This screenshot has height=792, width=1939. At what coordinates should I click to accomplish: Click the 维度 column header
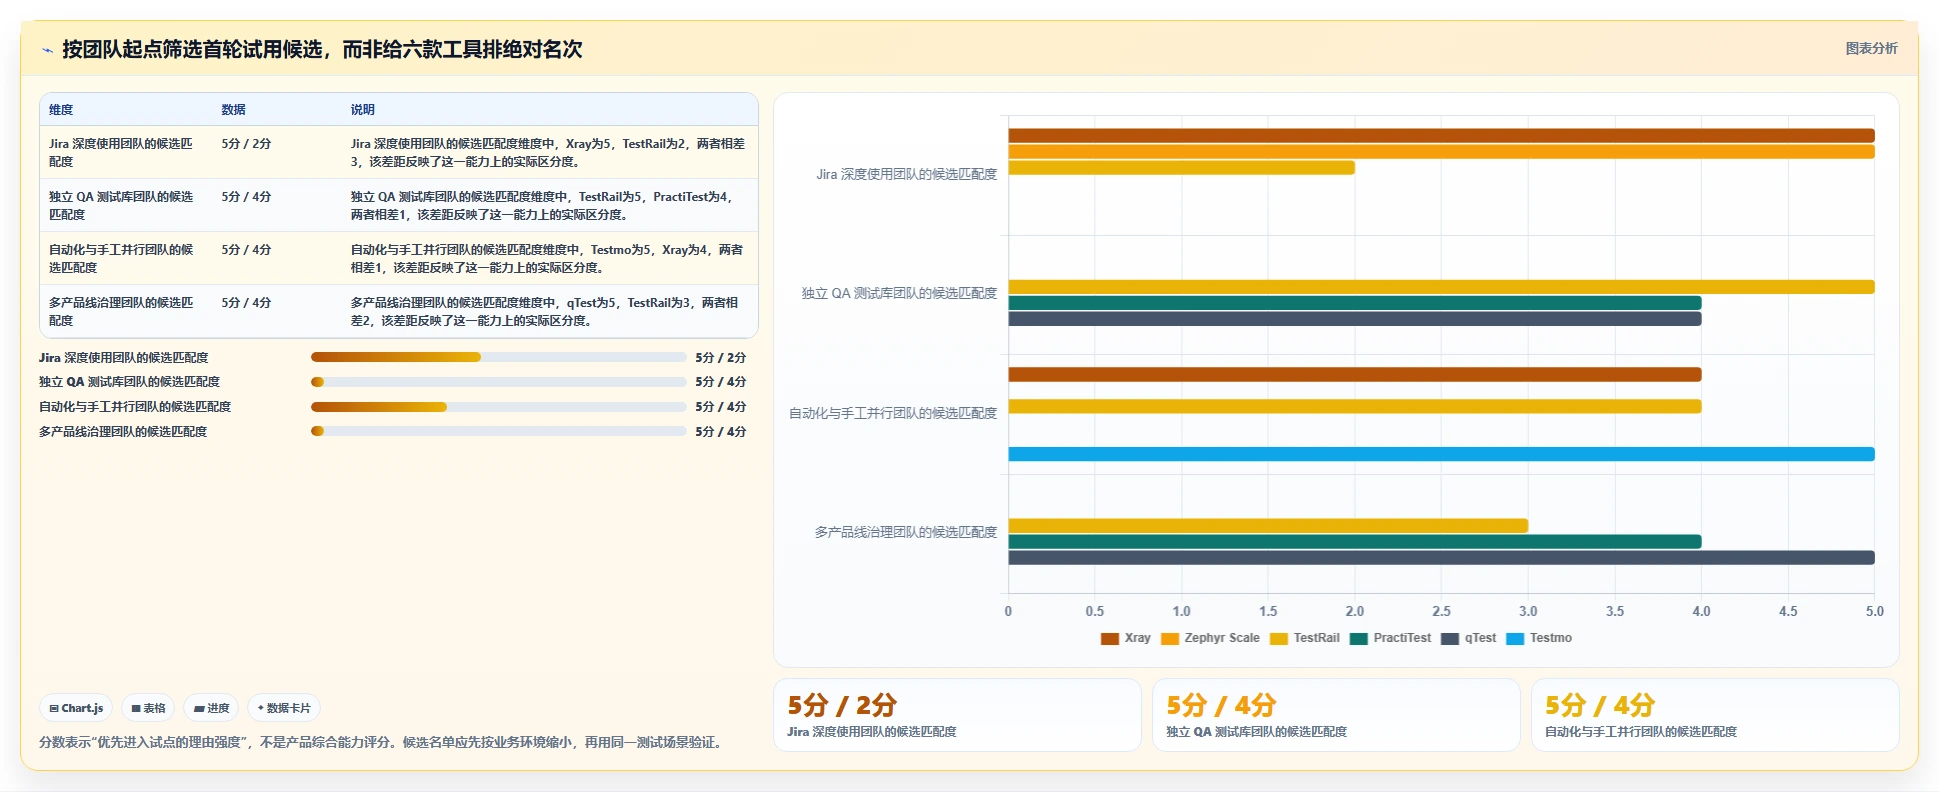coord(61,110)
